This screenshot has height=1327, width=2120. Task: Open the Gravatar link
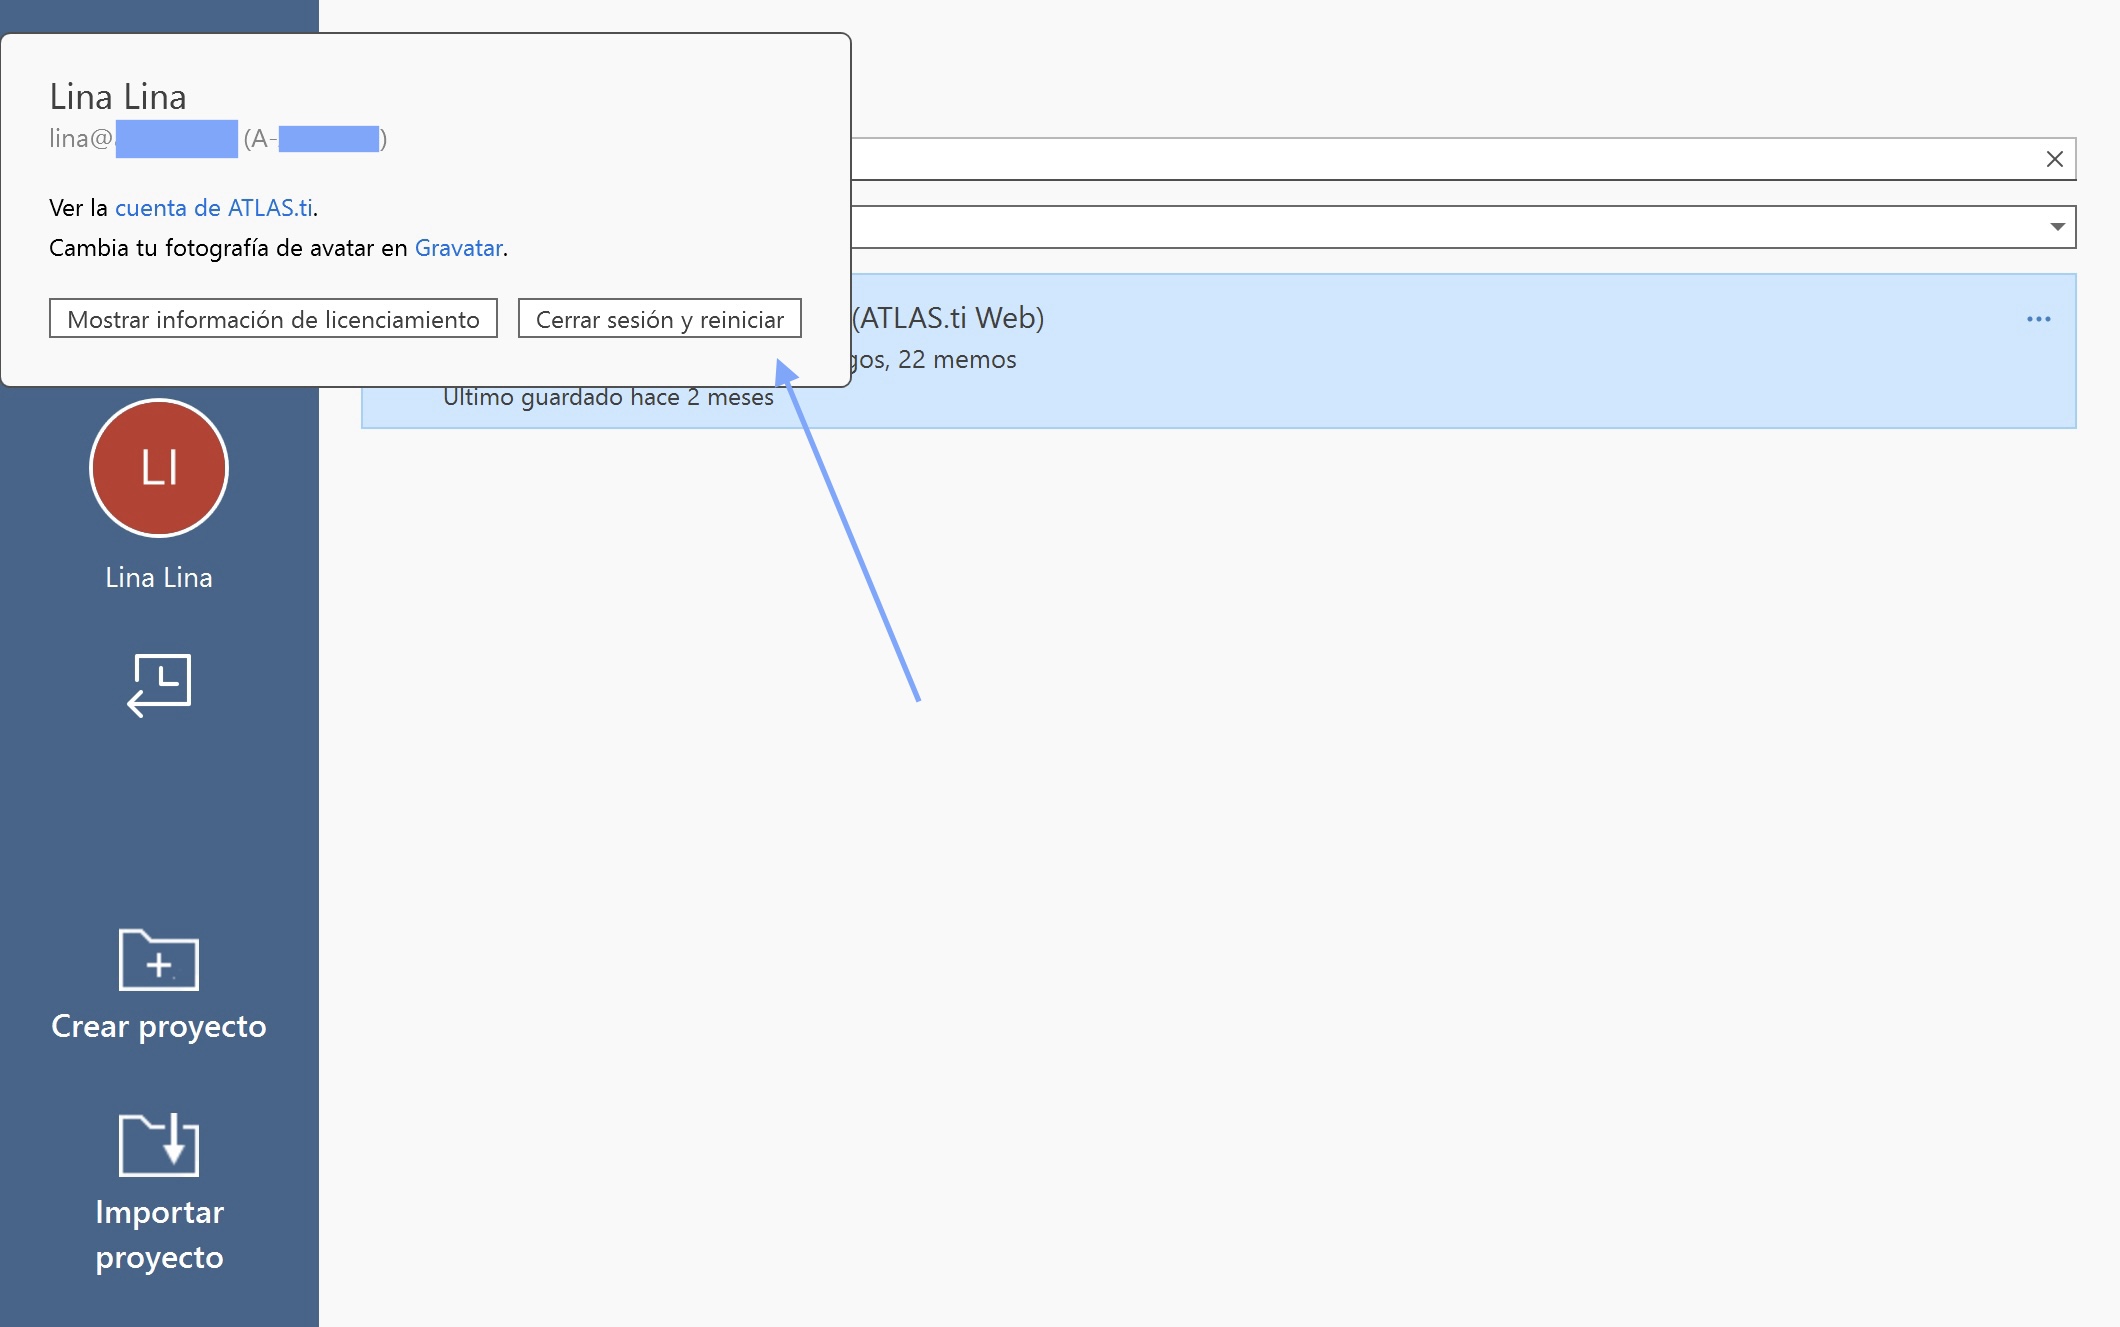[x=458, y=248]
